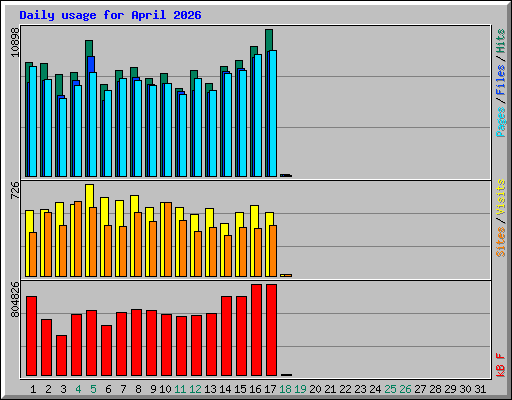The image size is (512, 400).
Task: Click the orange sites bar for day 4
Action: (x=78, y=239)
